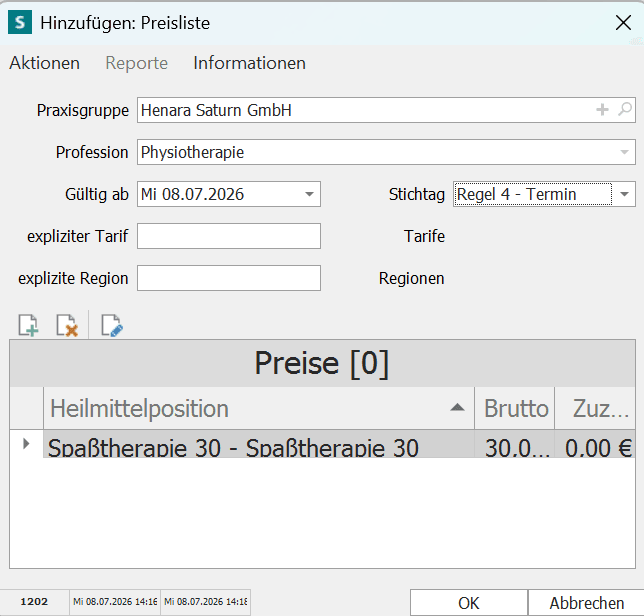The image size is (644, 616).
Task: Open the Reporte menu
Action: pos(136,63)
